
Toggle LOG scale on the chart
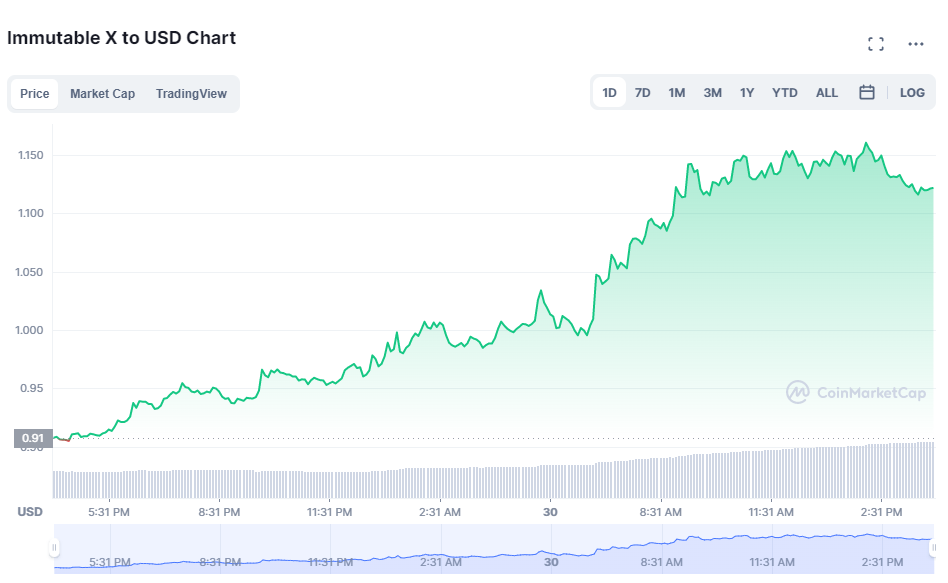(912, 93)
